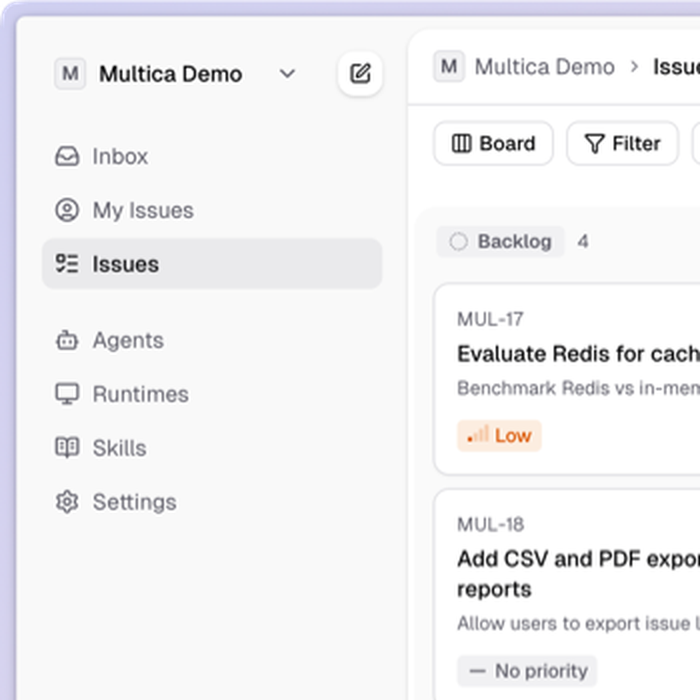Click the Agents robot icon

pyautogui.click(x=67, y=340)
